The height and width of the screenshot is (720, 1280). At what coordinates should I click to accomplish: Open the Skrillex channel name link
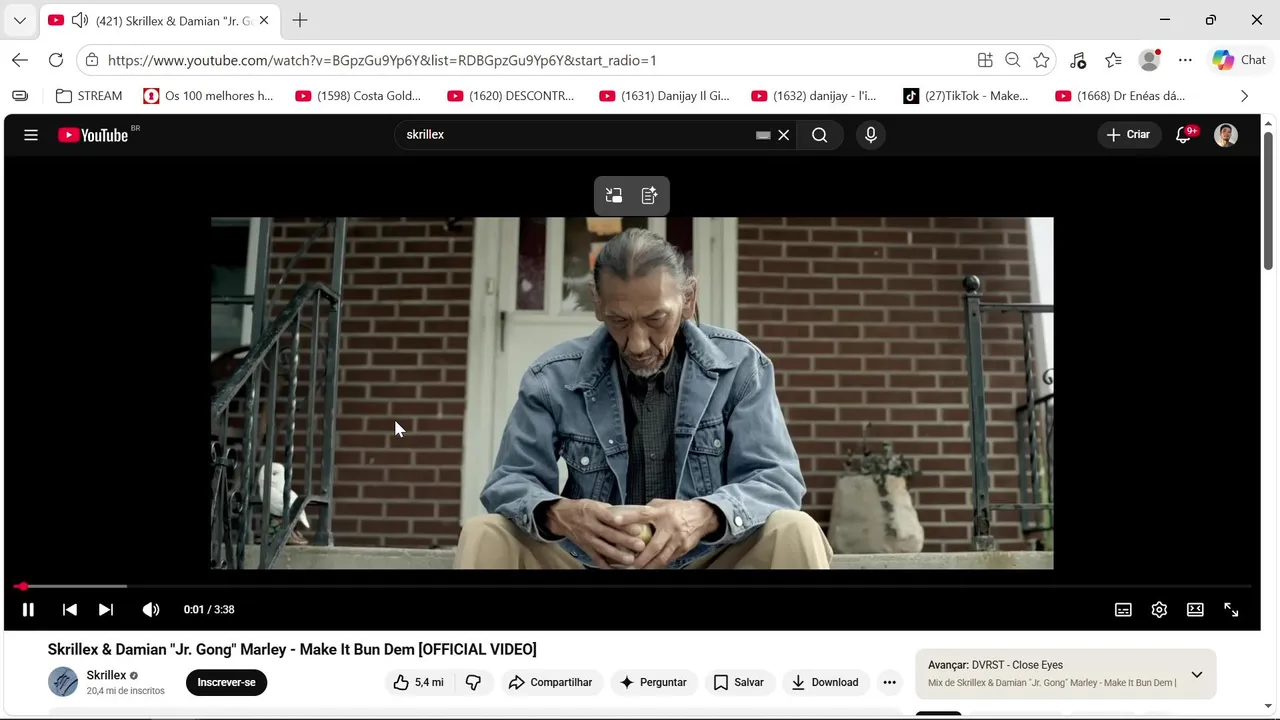pyautogui.click(x=106, y=675)
